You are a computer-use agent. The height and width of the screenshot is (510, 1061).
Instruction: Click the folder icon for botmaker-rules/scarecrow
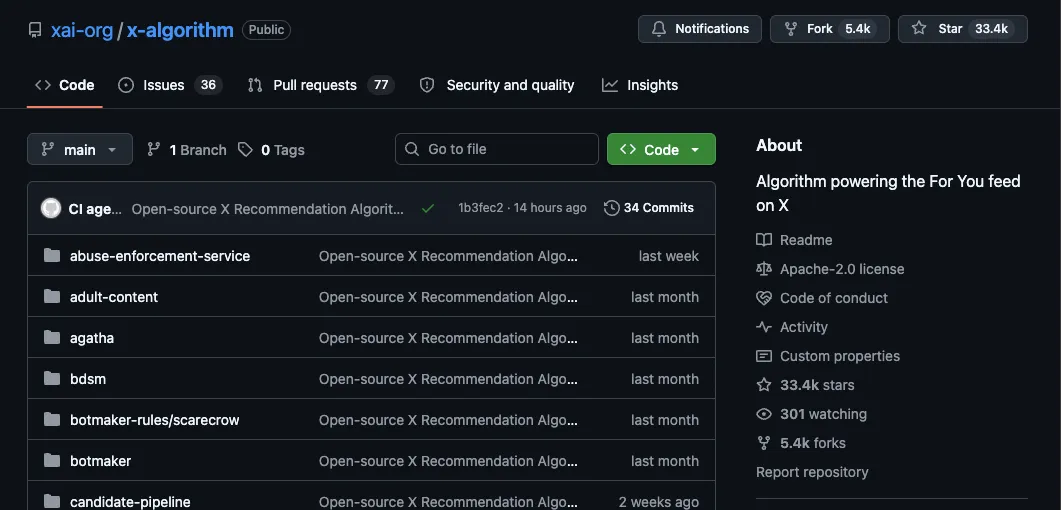click(52, 420)
